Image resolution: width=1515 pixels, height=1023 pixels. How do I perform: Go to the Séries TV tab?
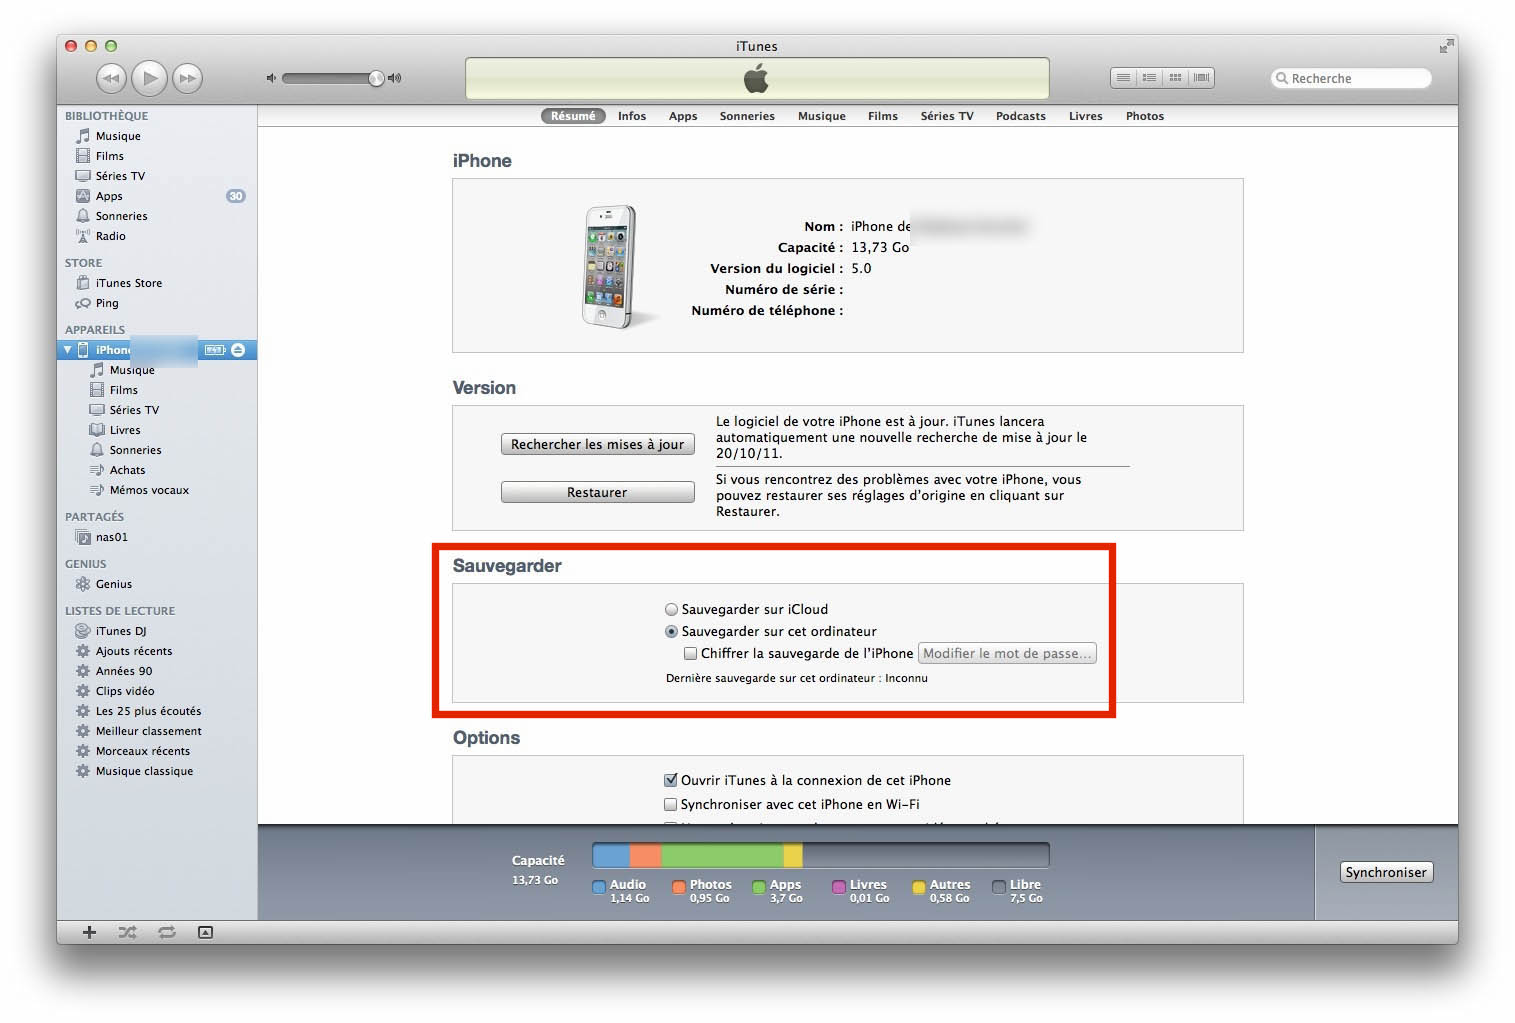[947, 116]
